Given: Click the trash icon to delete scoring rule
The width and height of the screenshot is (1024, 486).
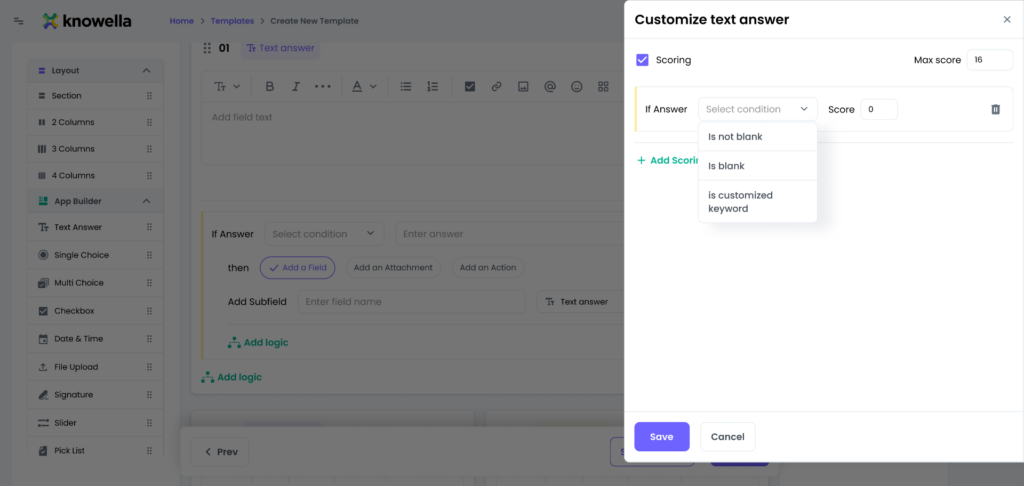Looking at the screenshot, I should click(x=995, y=109).
